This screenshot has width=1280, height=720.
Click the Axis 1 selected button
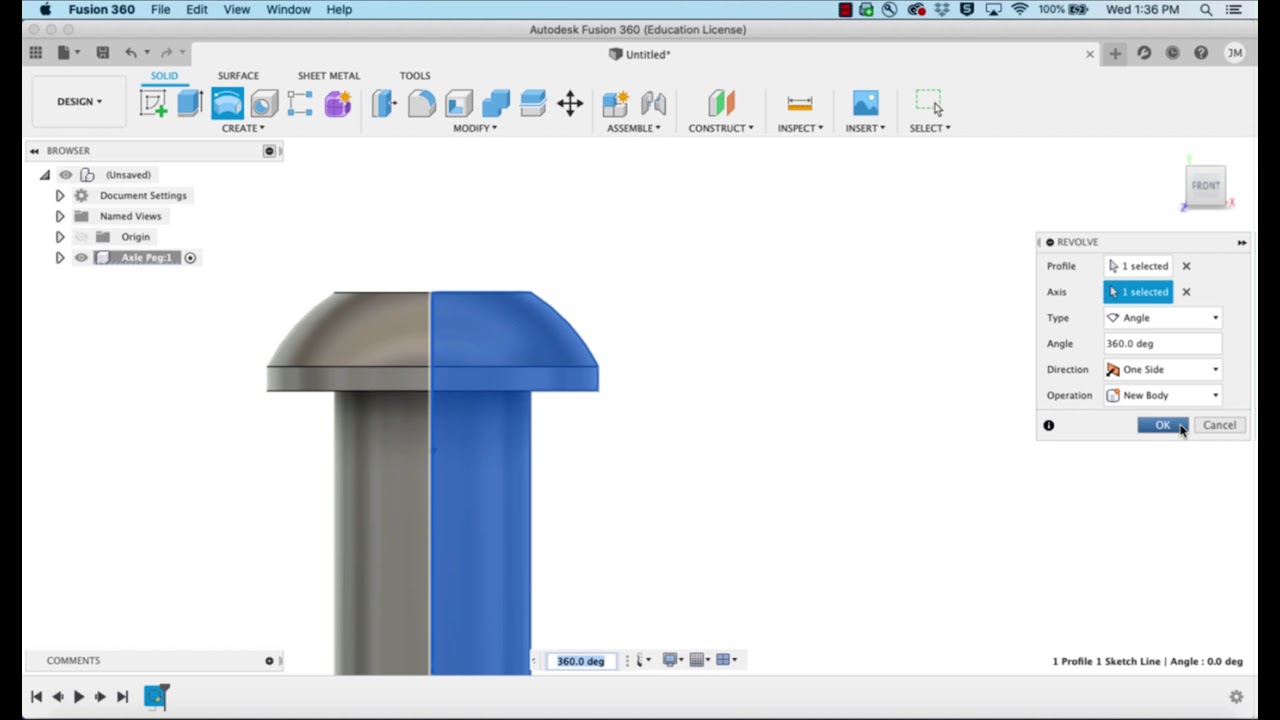coord(1138,292)
